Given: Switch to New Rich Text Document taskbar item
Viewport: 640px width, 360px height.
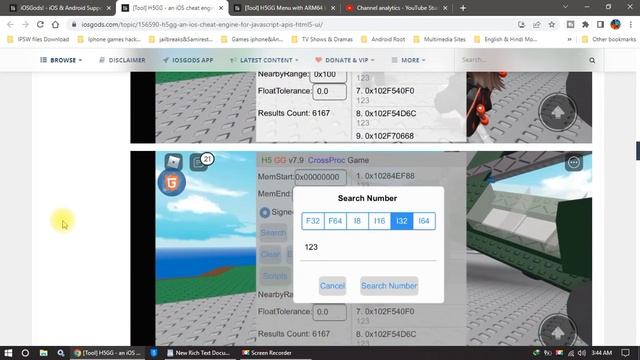Looking at the screenshot, I should click(x=198, y=353).
